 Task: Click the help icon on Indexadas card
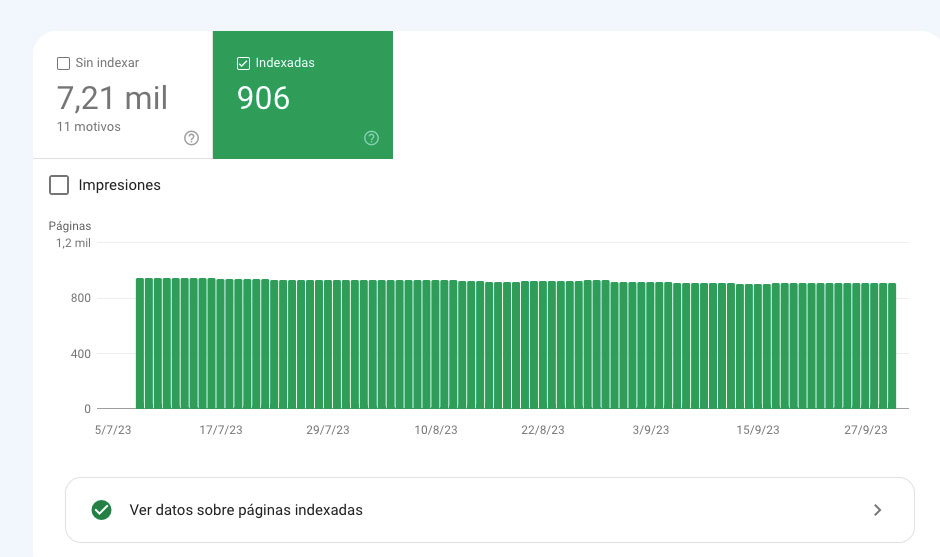[x=371, y=138]
